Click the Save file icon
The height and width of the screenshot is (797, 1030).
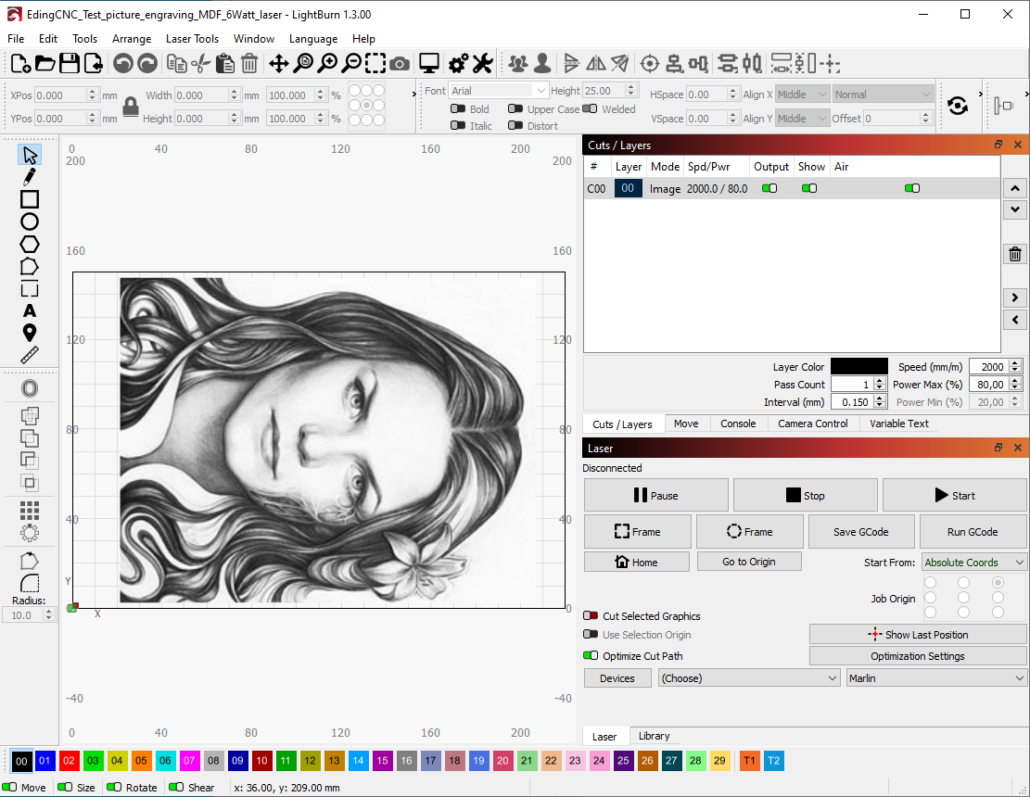tap(69, 64)
